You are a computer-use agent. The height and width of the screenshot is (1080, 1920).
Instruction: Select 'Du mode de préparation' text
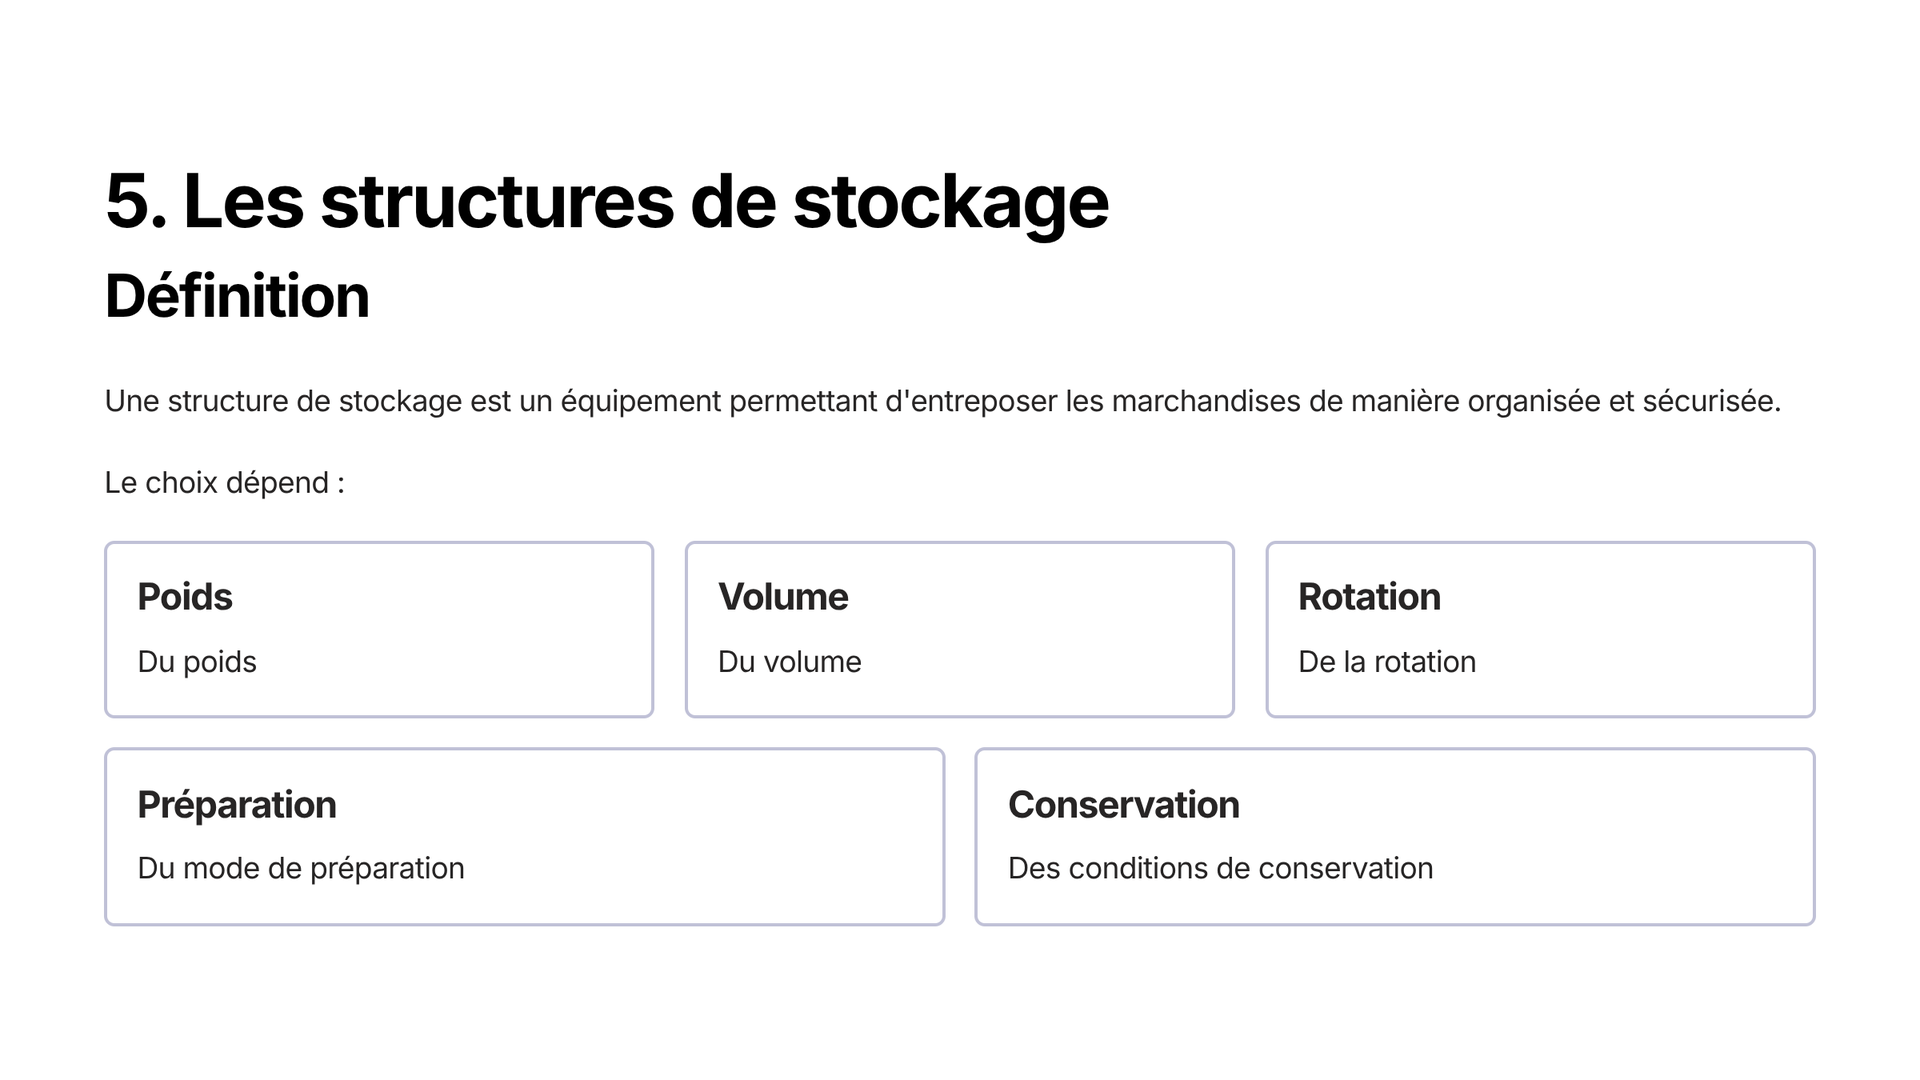301,869
